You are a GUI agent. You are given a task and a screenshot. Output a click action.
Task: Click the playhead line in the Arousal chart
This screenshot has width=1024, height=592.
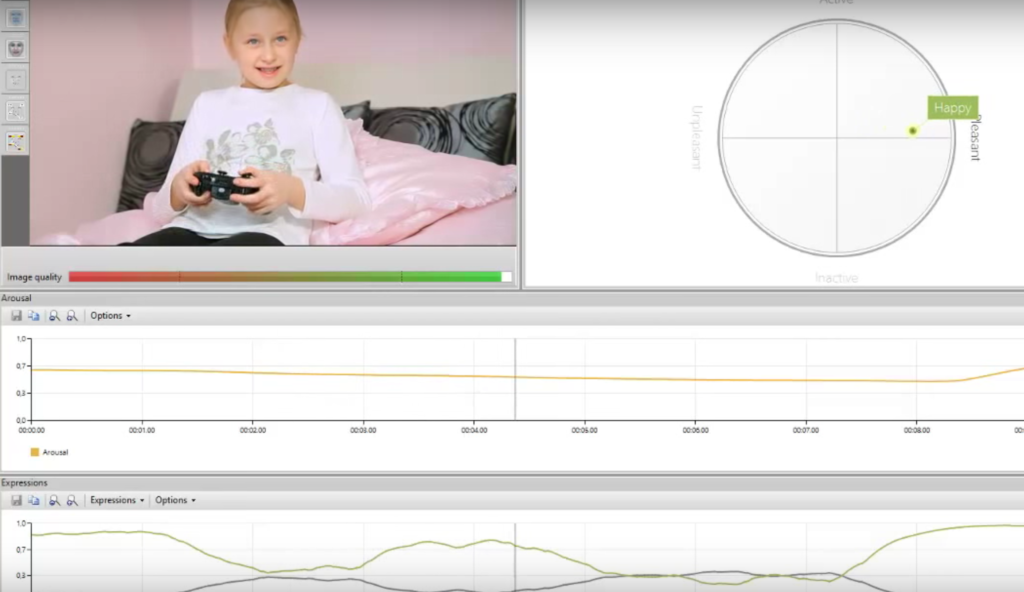[x=515, y=379]
